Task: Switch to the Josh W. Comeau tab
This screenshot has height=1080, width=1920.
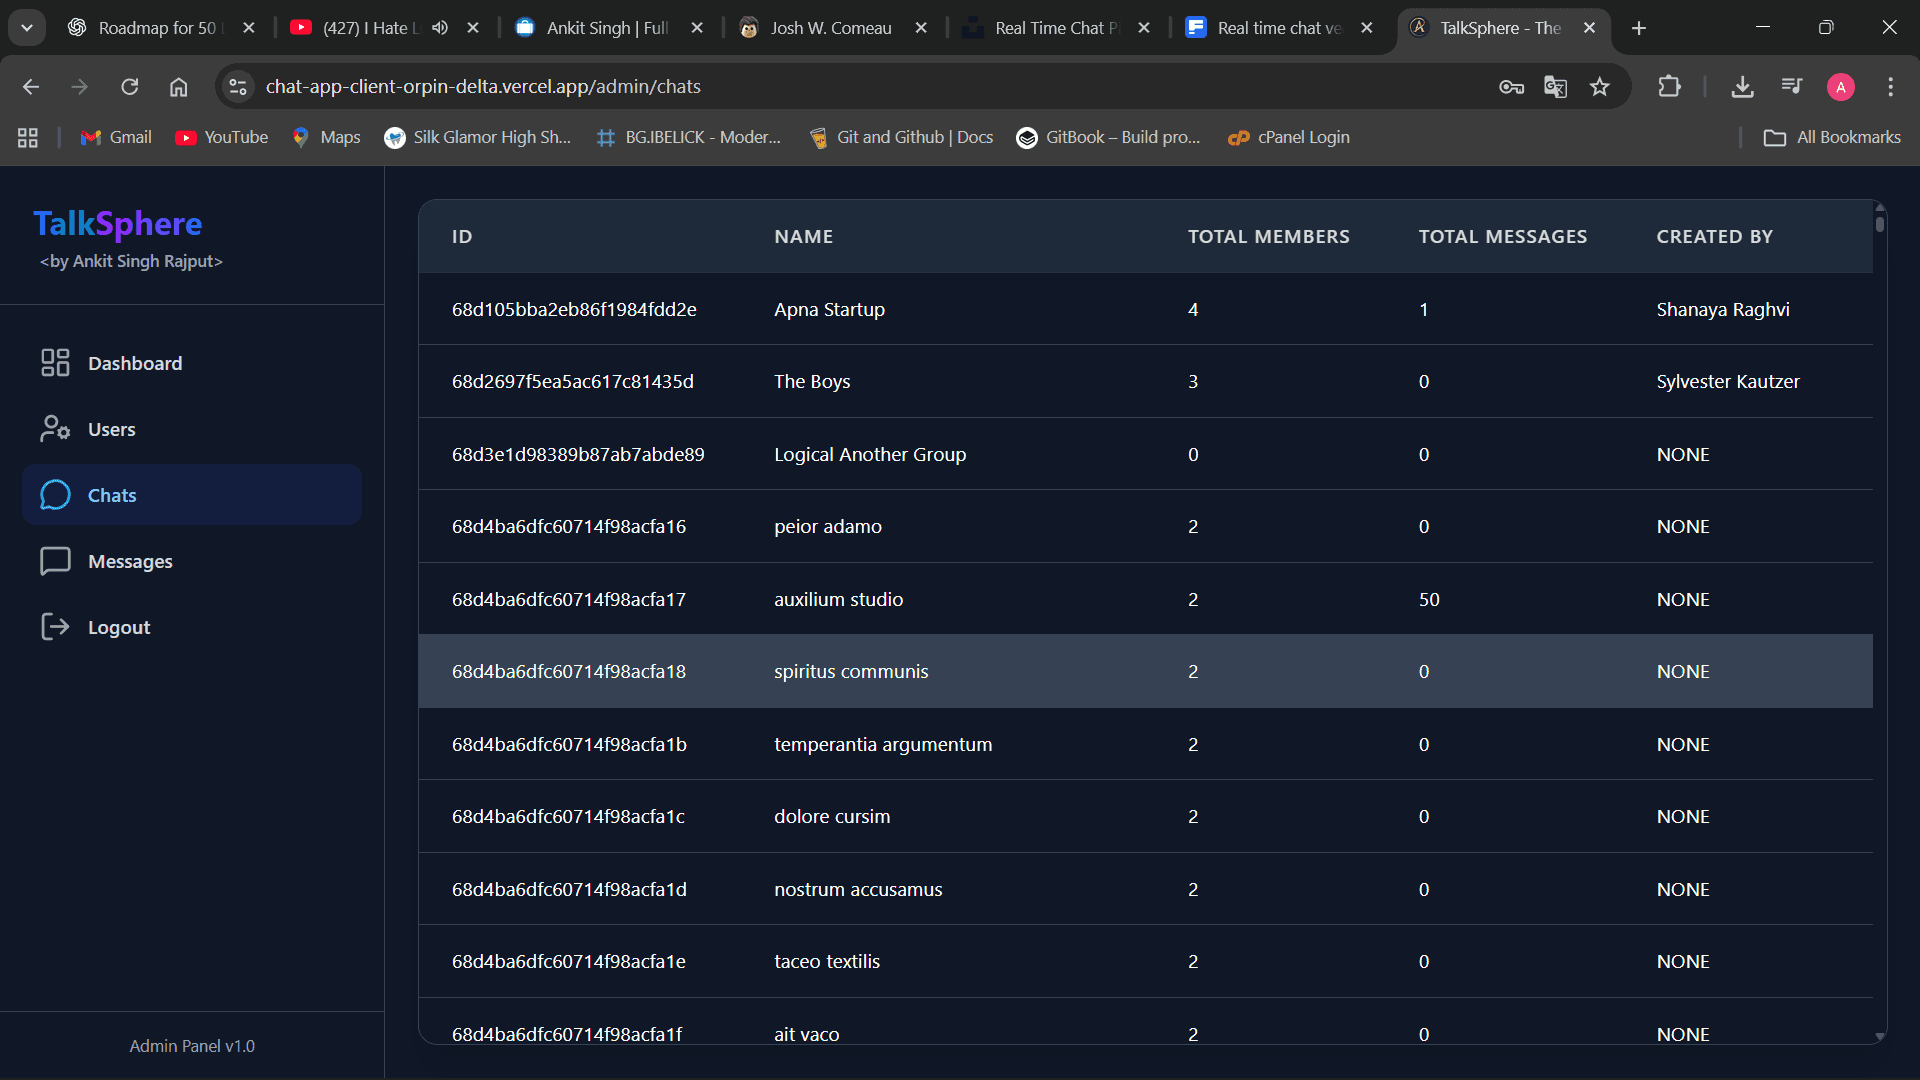Action: point(830,28)
